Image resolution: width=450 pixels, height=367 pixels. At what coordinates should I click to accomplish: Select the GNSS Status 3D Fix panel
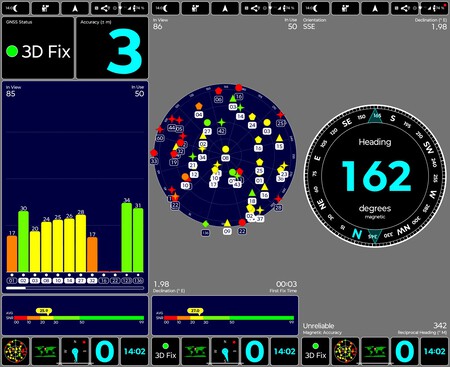(38, 48)
